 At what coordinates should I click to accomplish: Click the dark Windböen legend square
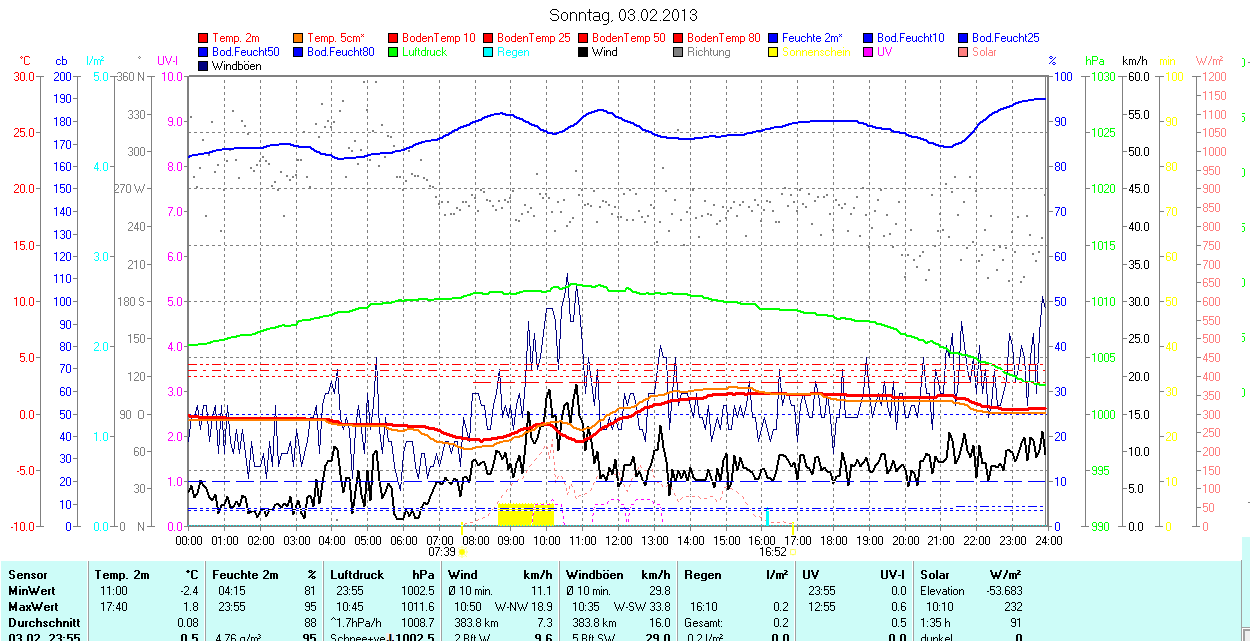(204, 66)
